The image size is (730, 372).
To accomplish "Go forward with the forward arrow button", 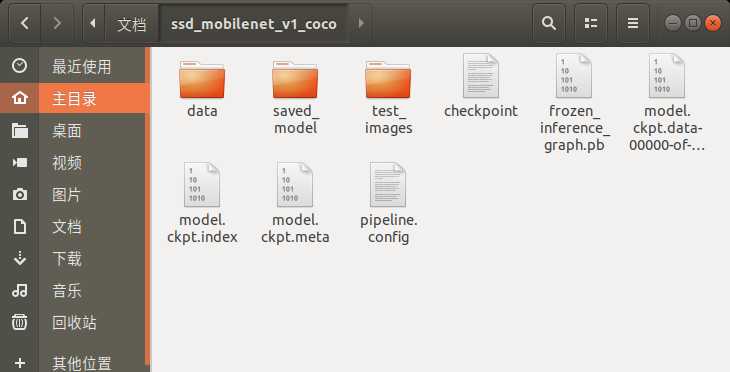I will tap(57, 23).
